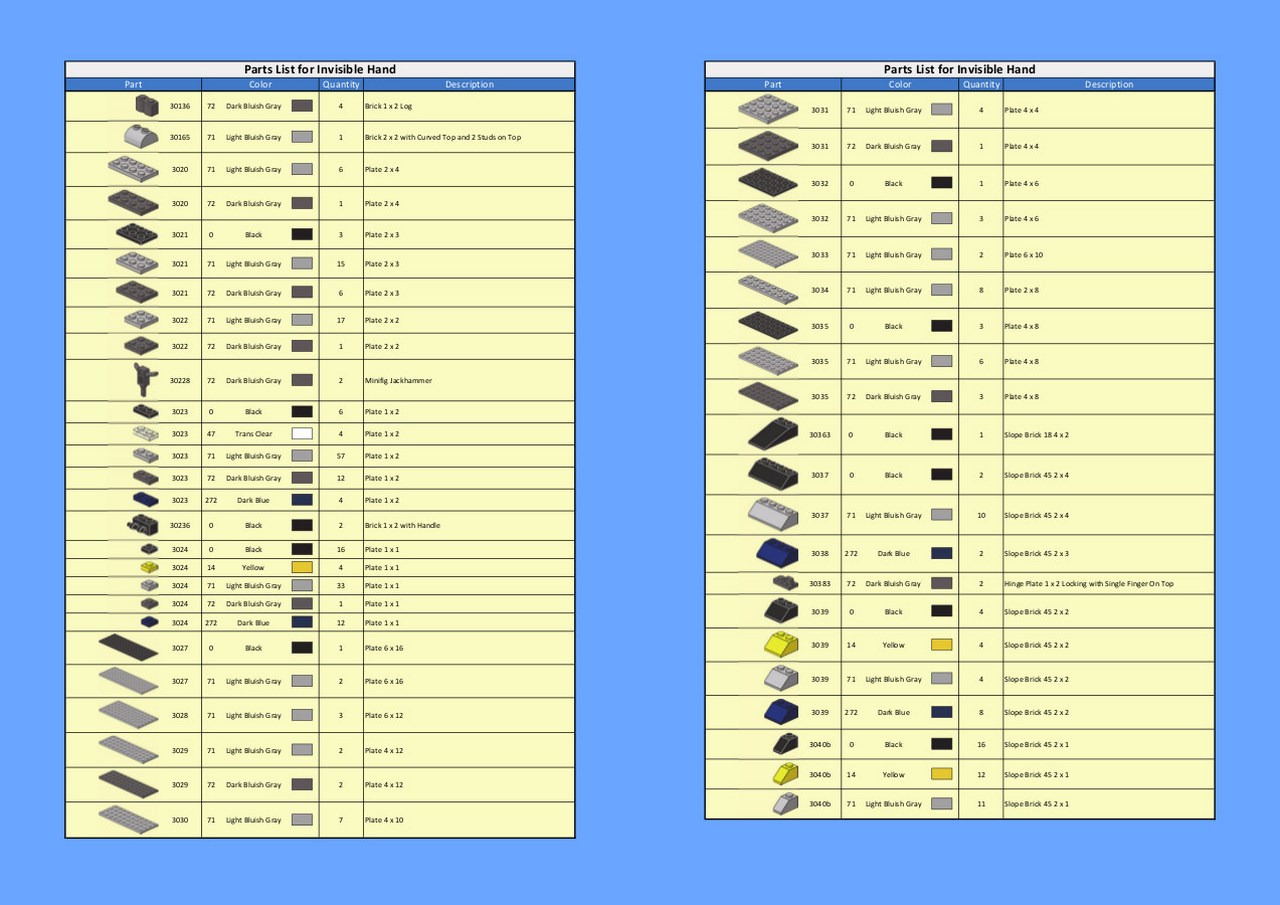The height and width of the screenshot is (905, 1280).
Task: Click the Plate 2 x 8 description
Action: click(1021, 290)
